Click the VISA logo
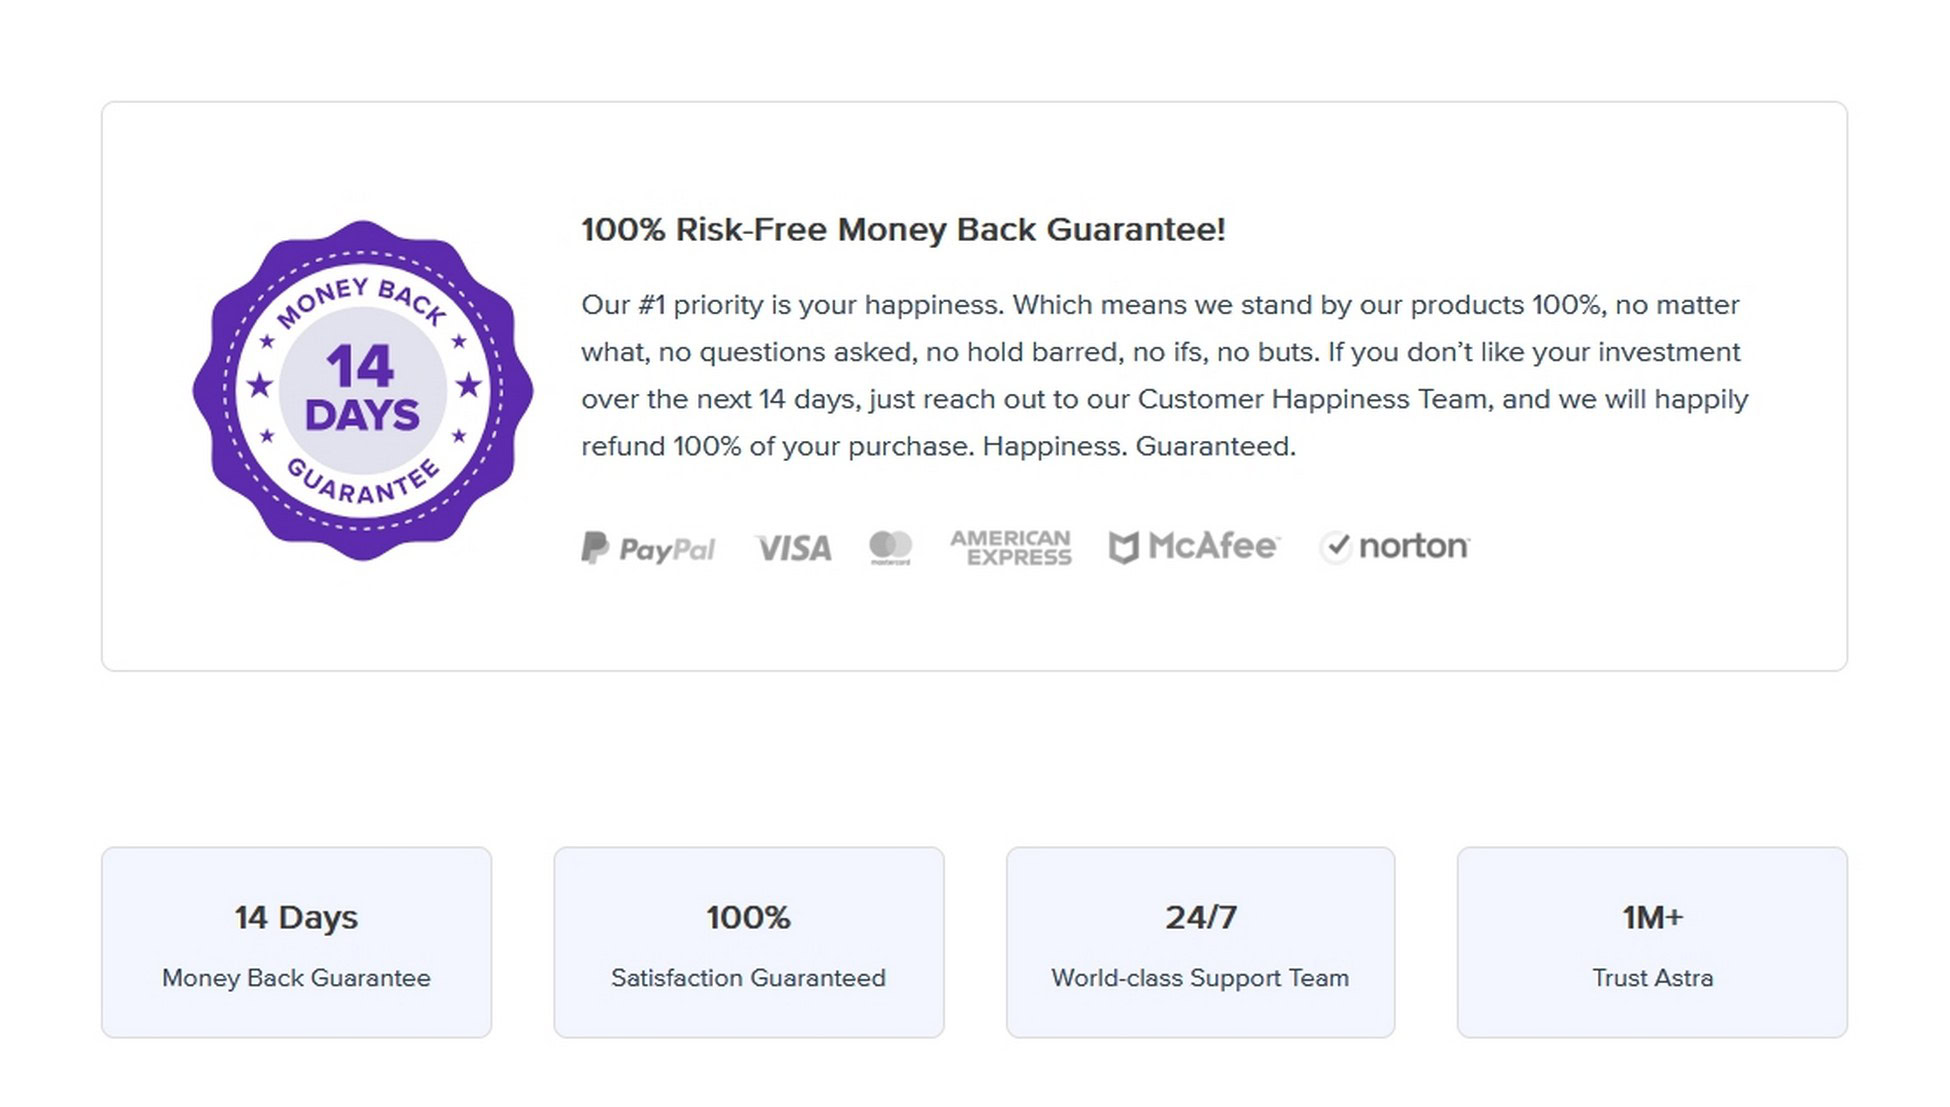Viewport: 1950px width, 1107px height. (x=793, y=548)
